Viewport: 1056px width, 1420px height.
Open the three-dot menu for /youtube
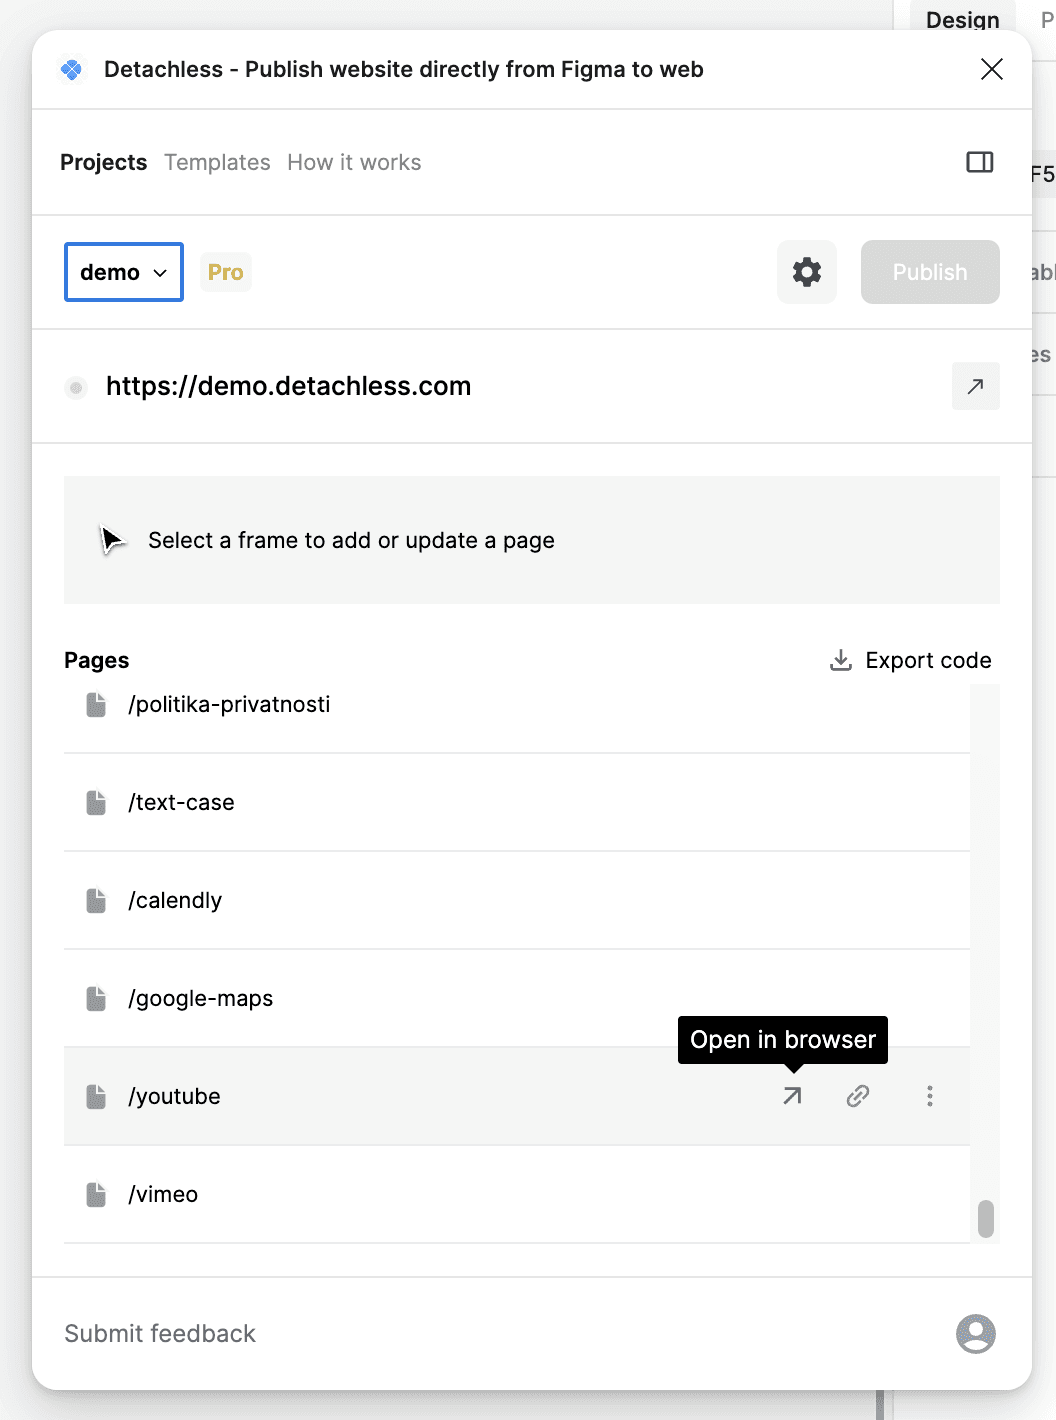pos(930,1096)
